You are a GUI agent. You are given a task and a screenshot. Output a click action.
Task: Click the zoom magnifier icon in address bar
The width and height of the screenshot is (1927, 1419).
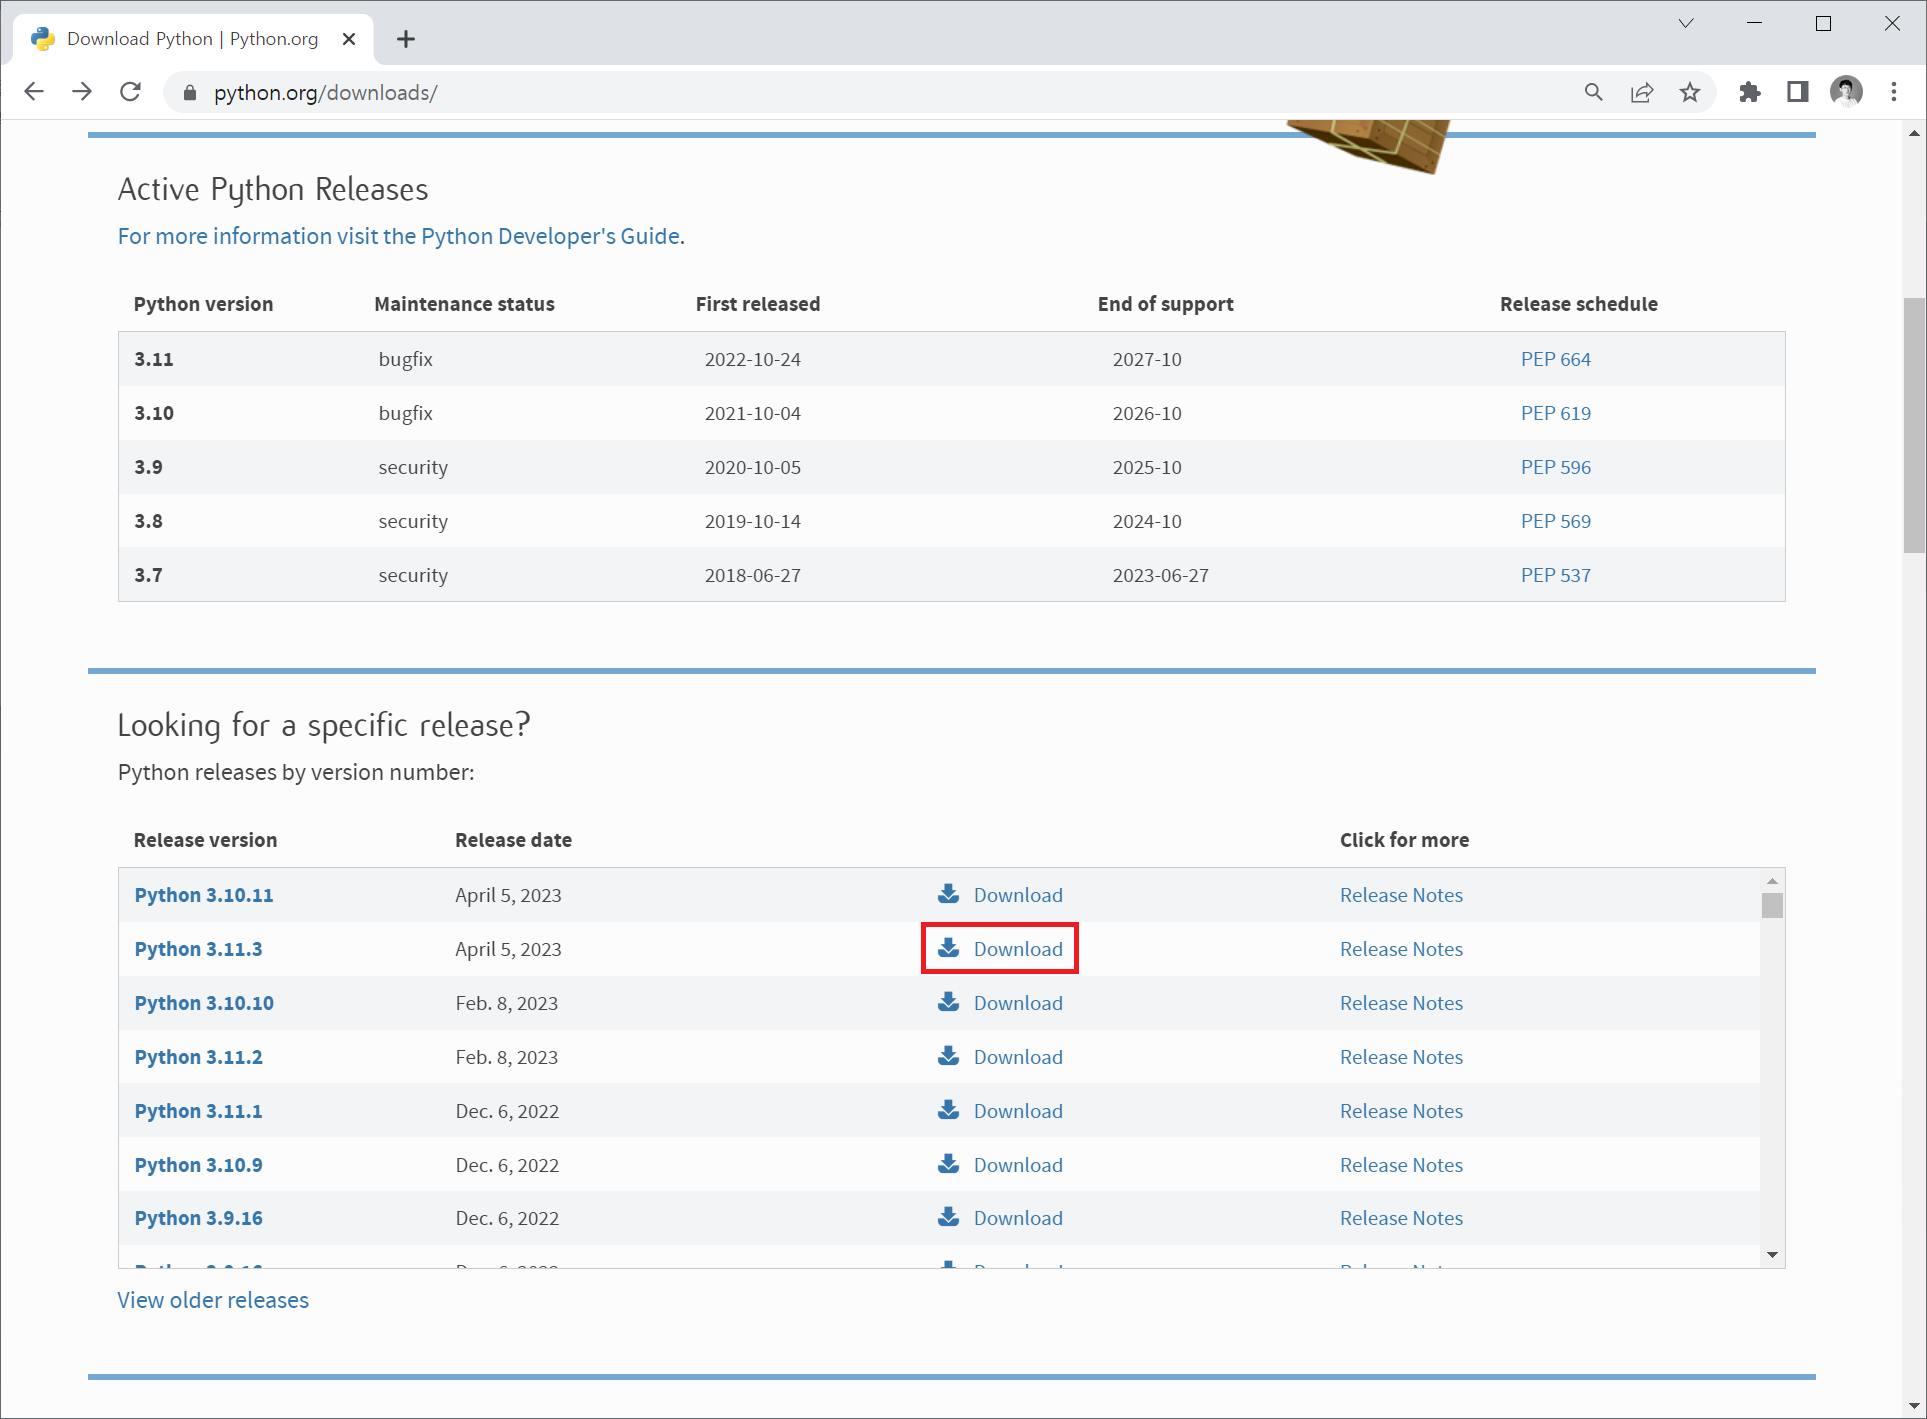pos(1593,92)
